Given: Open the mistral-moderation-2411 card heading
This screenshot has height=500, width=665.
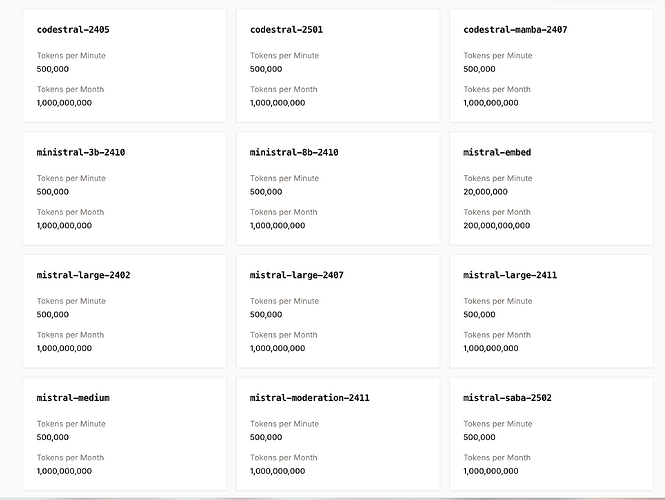Looking at the screenshot, I should [x=310, y=398].
